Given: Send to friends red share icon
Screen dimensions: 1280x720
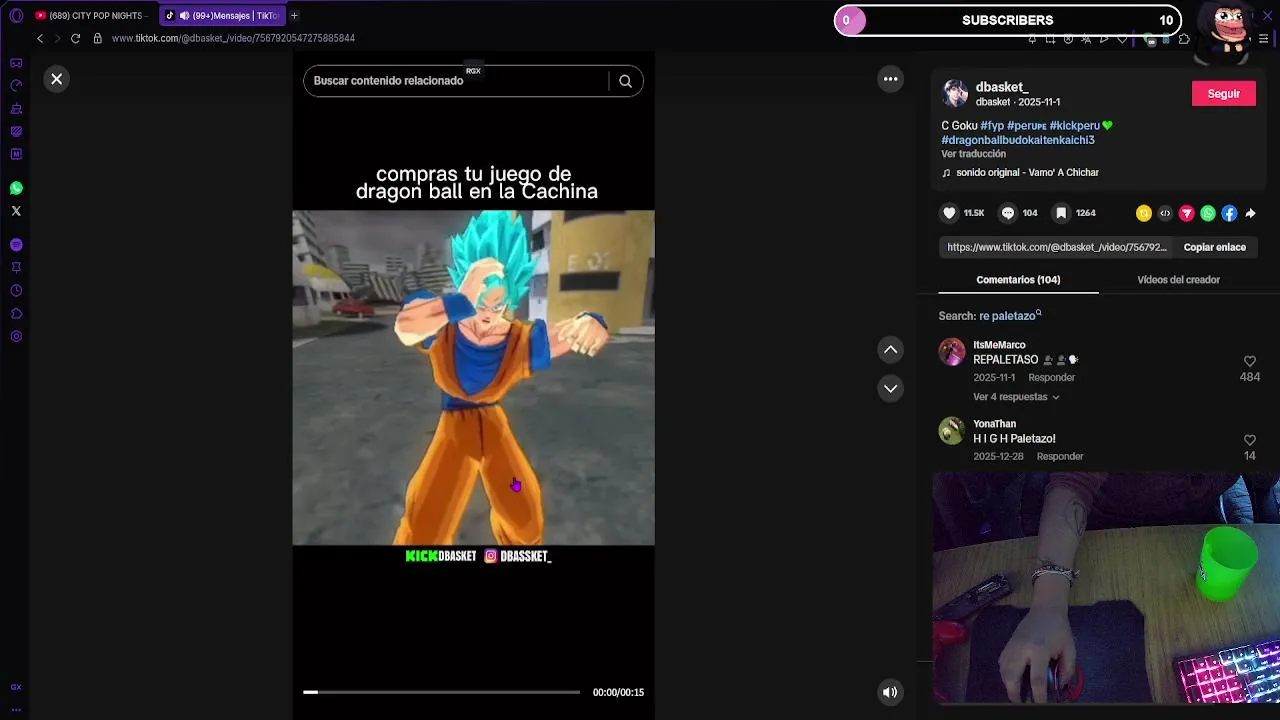Looking at the screenshot, I should [x=1187, y=213].
